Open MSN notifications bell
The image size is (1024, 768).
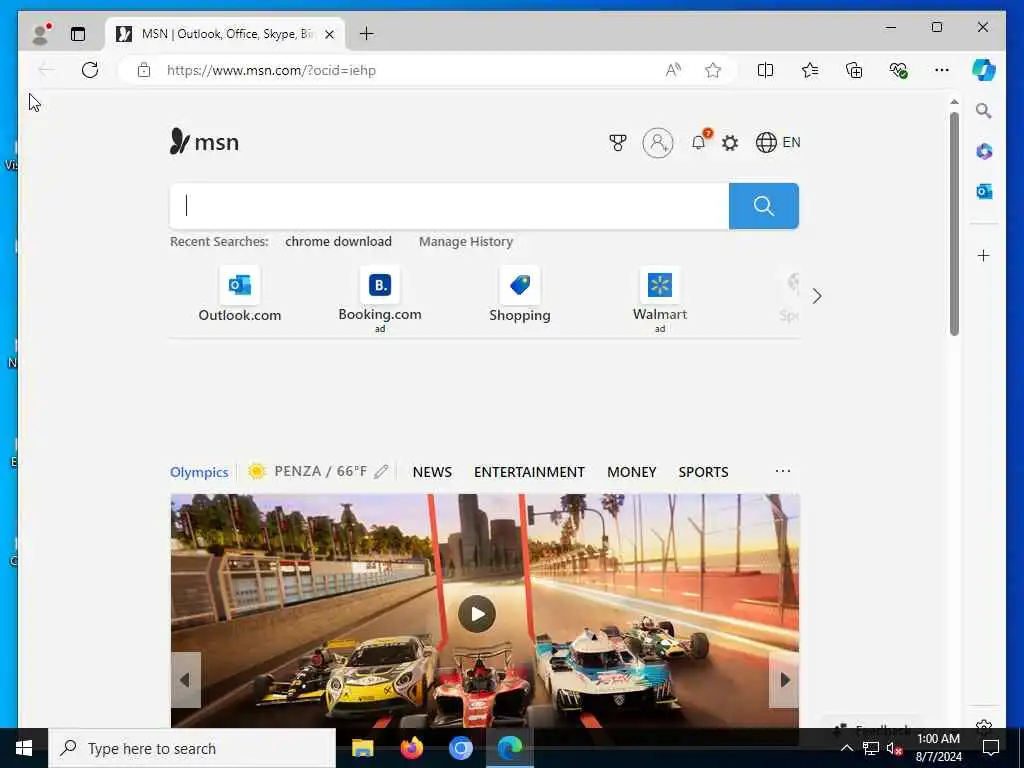699,142
